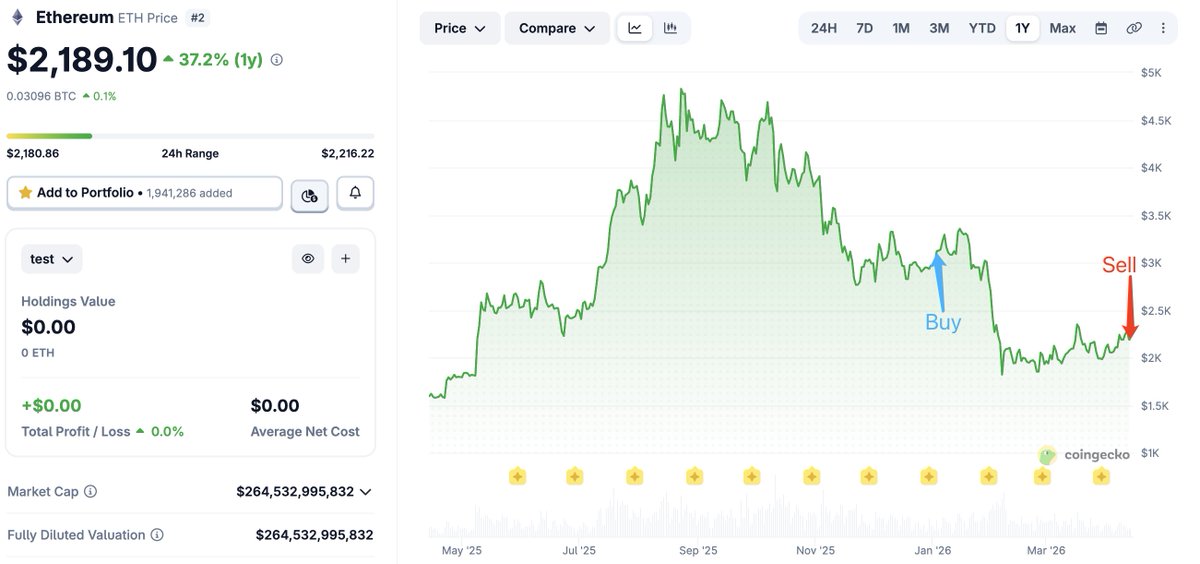This screenshot has height=564, width=1200.
Task: Open the calendar date range picker
Action: [x=1101, y=28]
